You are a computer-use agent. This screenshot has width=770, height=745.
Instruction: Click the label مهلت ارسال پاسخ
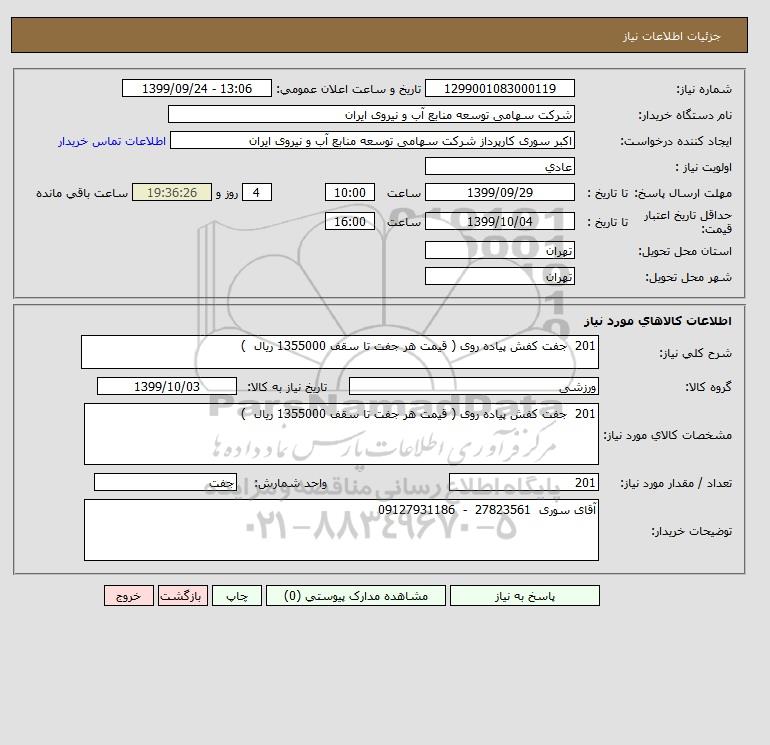pos(684,193)
